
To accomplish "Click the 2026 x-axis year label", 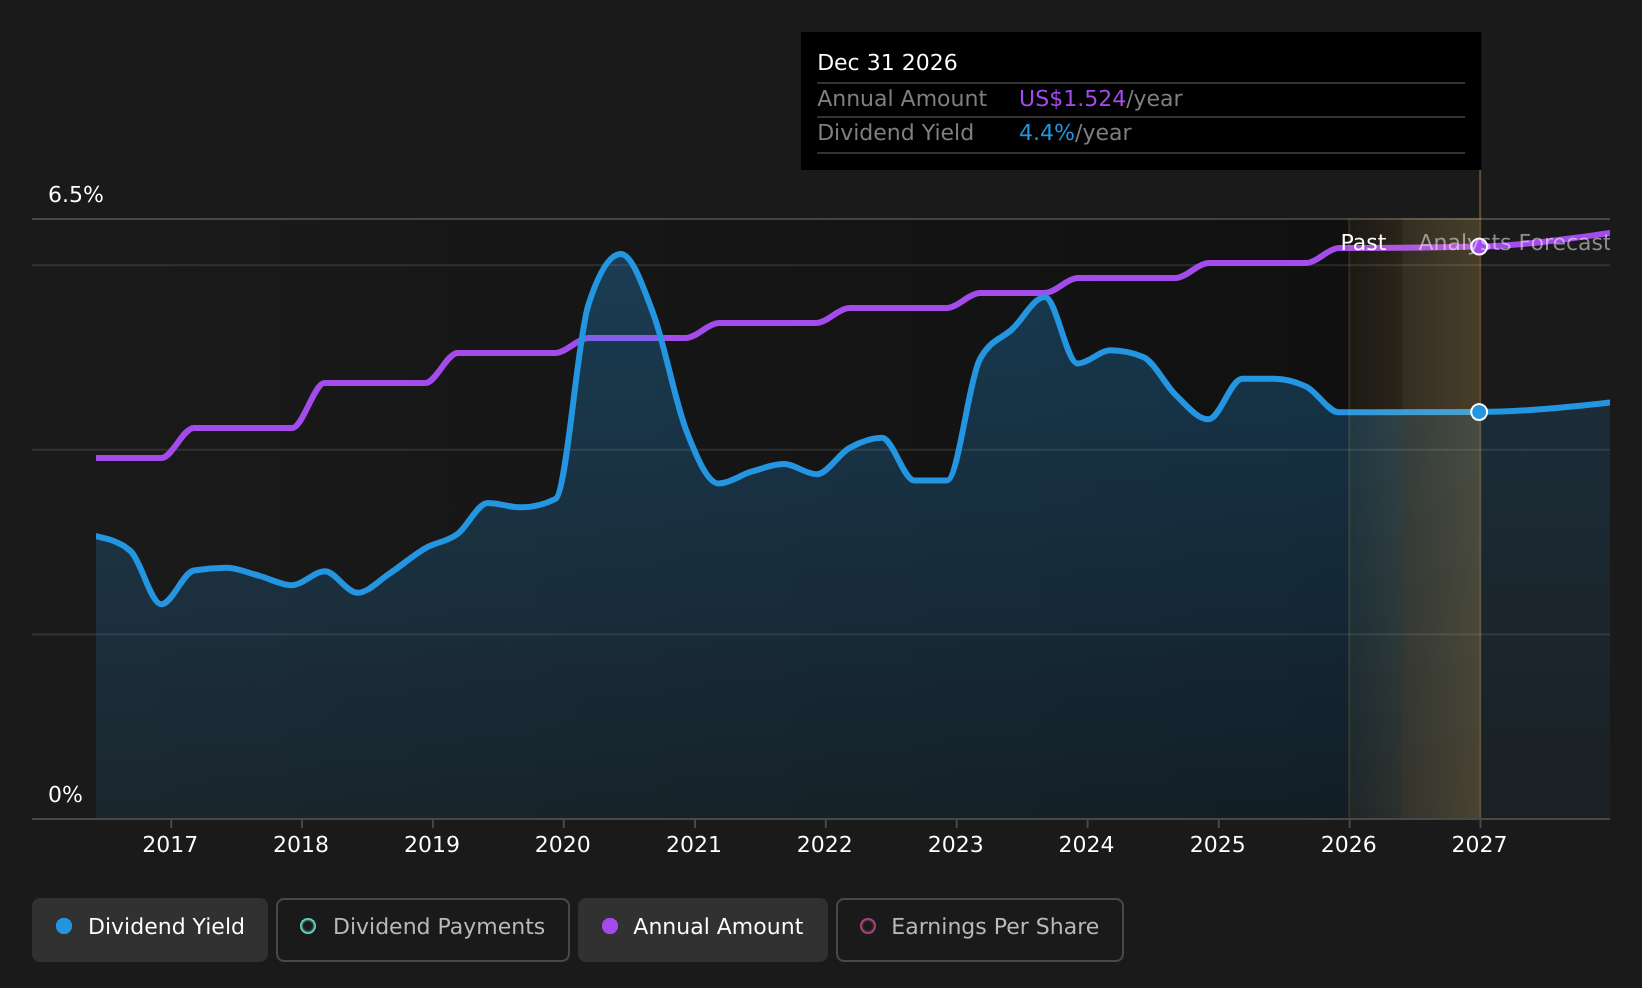I will 1349,845.
